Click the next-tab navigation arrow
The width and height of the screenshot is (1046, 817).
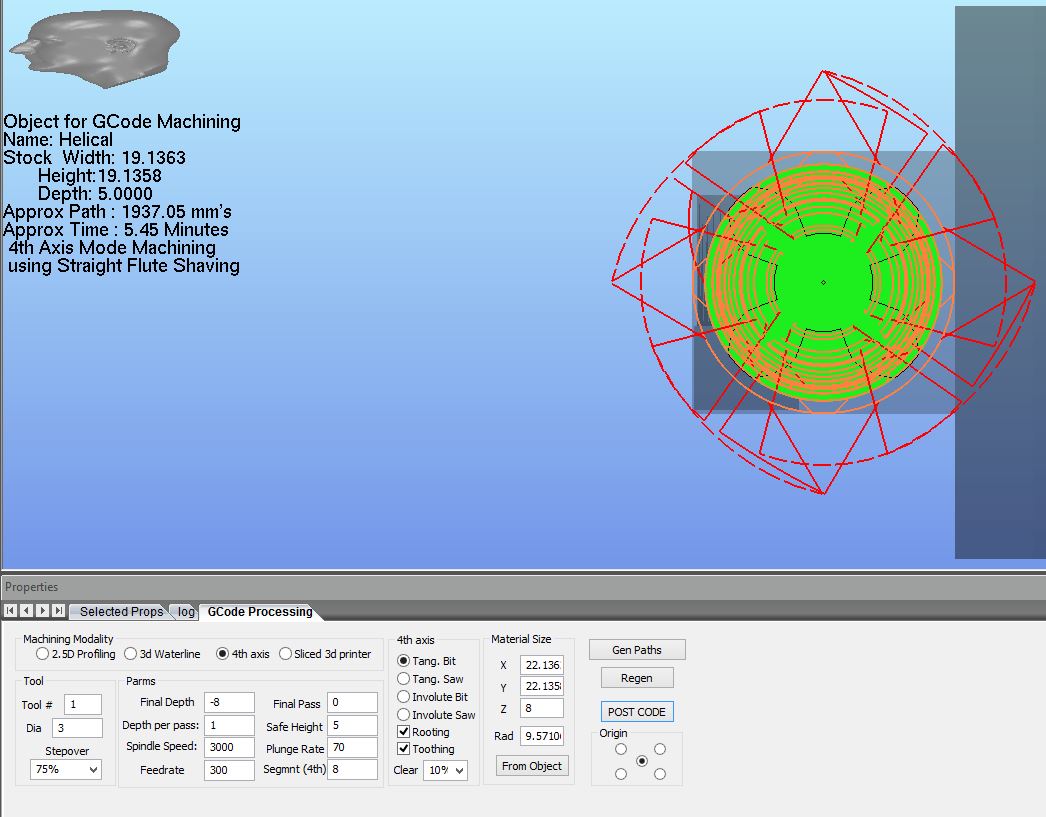point(42,611)
